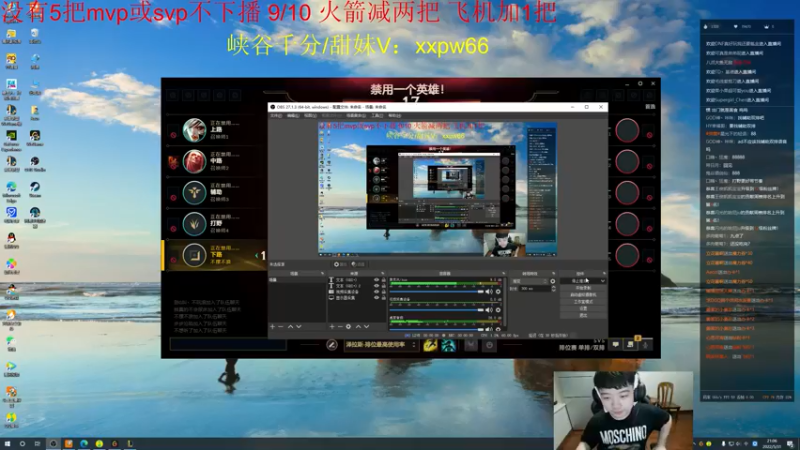Expand the 停止推流 streaming button dropdown

tap(603, 281)
